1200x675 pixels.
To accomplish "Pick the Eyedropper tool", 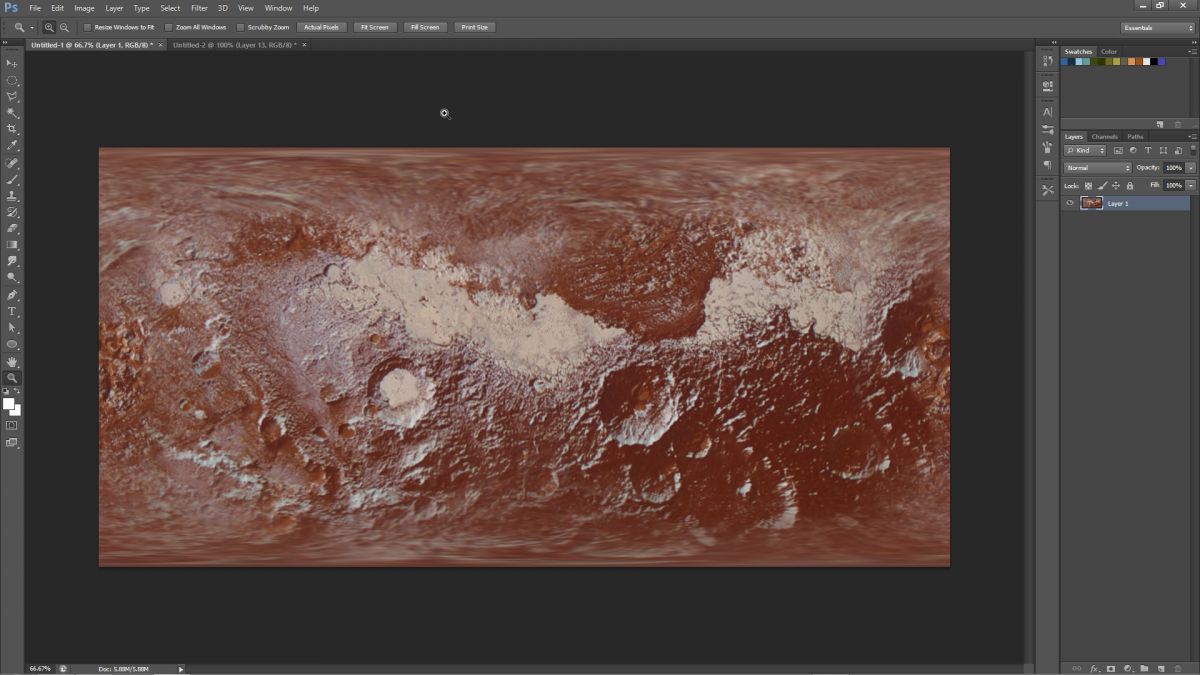I will coord(12,146).
